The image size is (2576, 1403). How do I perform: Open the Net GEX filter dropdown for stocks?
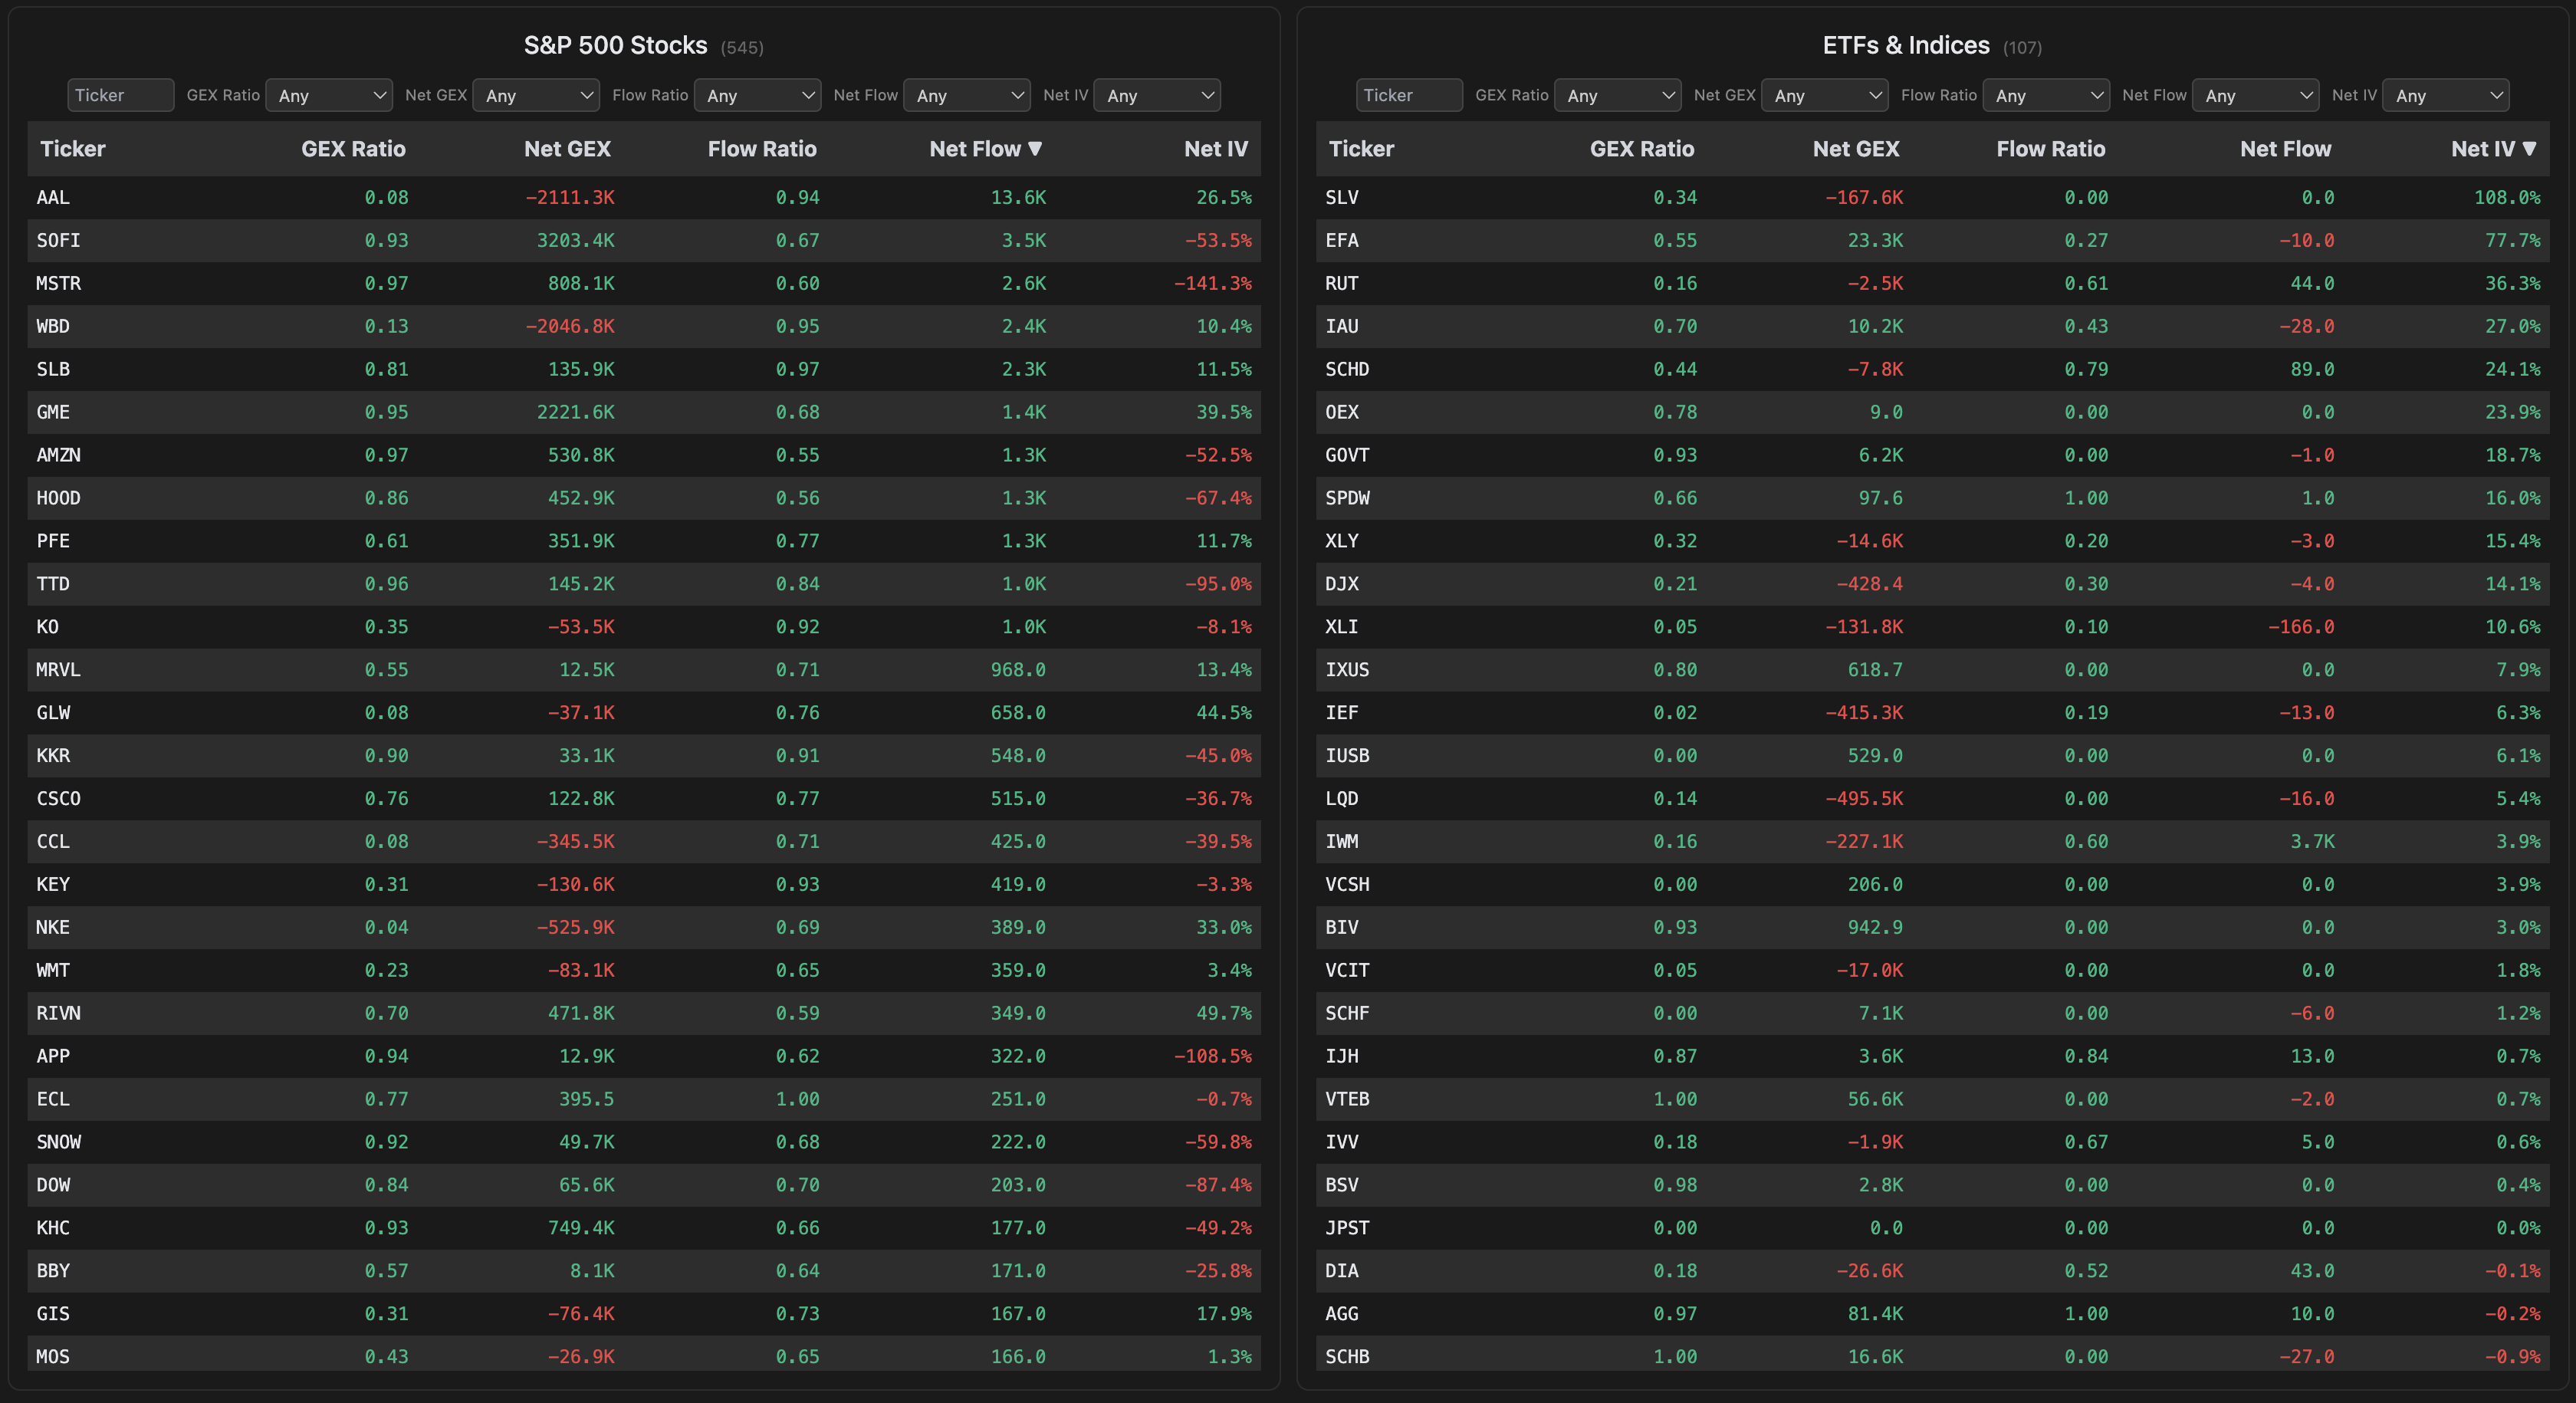537,95
